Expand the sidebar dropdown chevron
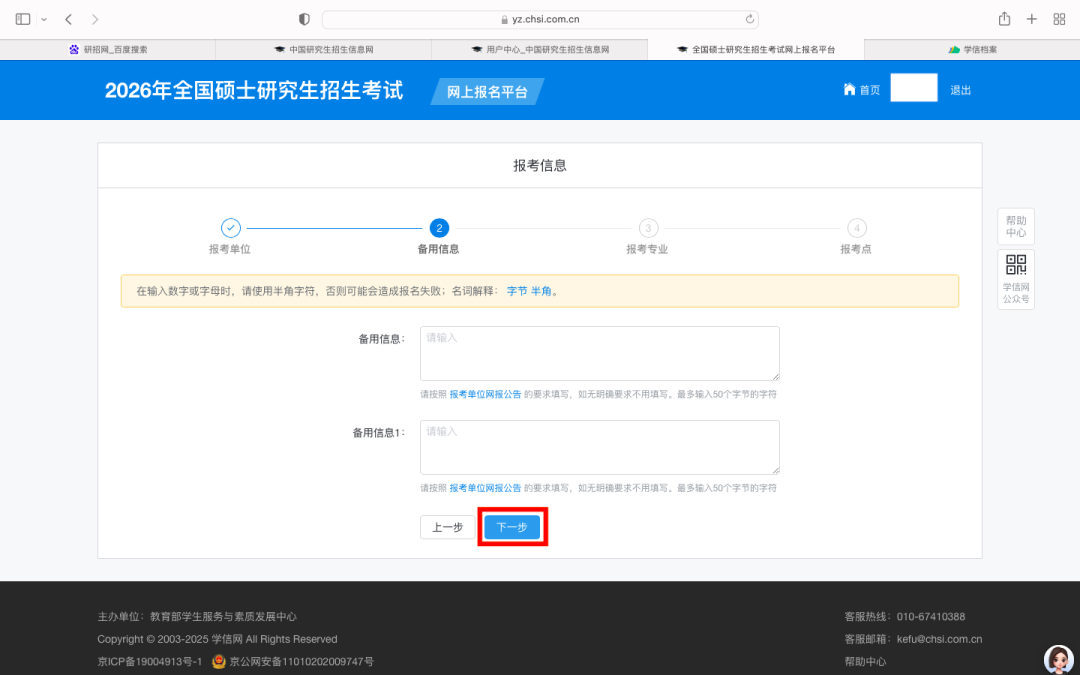 tap(44, 19)
